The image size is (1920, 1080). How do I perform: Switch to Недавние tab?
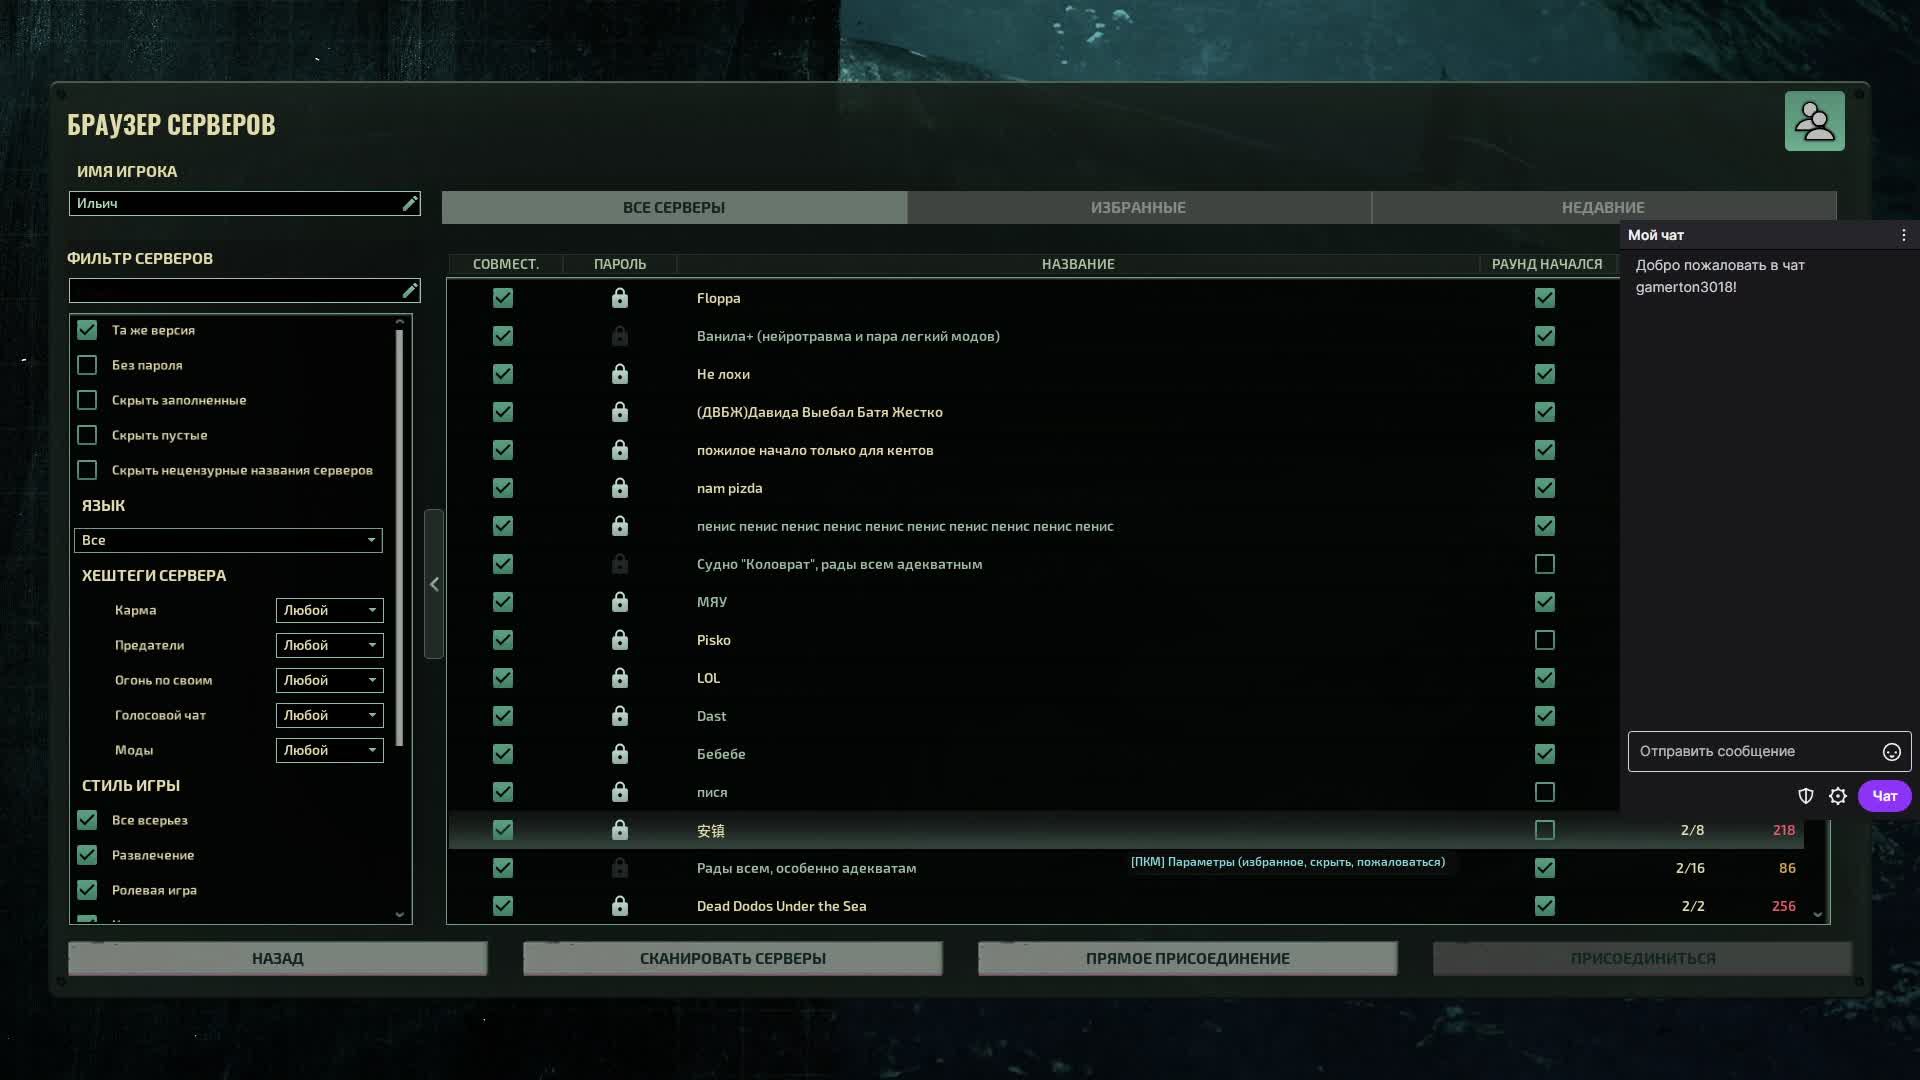[1603, 207]
